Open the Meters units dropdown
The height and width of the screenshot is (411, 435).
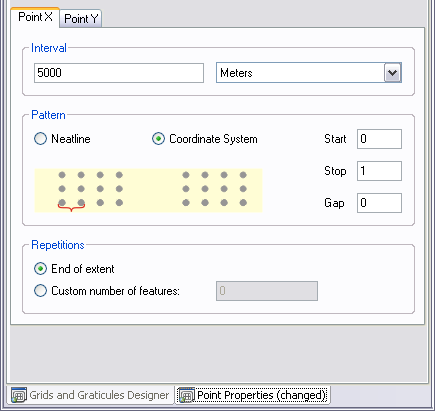(x=393, y=73)
